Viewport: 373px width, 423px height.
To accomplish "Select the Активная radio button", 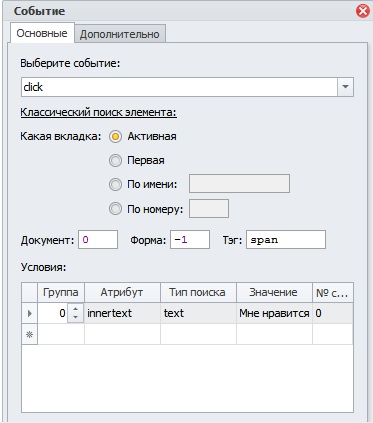I will (x=115, y=136).
